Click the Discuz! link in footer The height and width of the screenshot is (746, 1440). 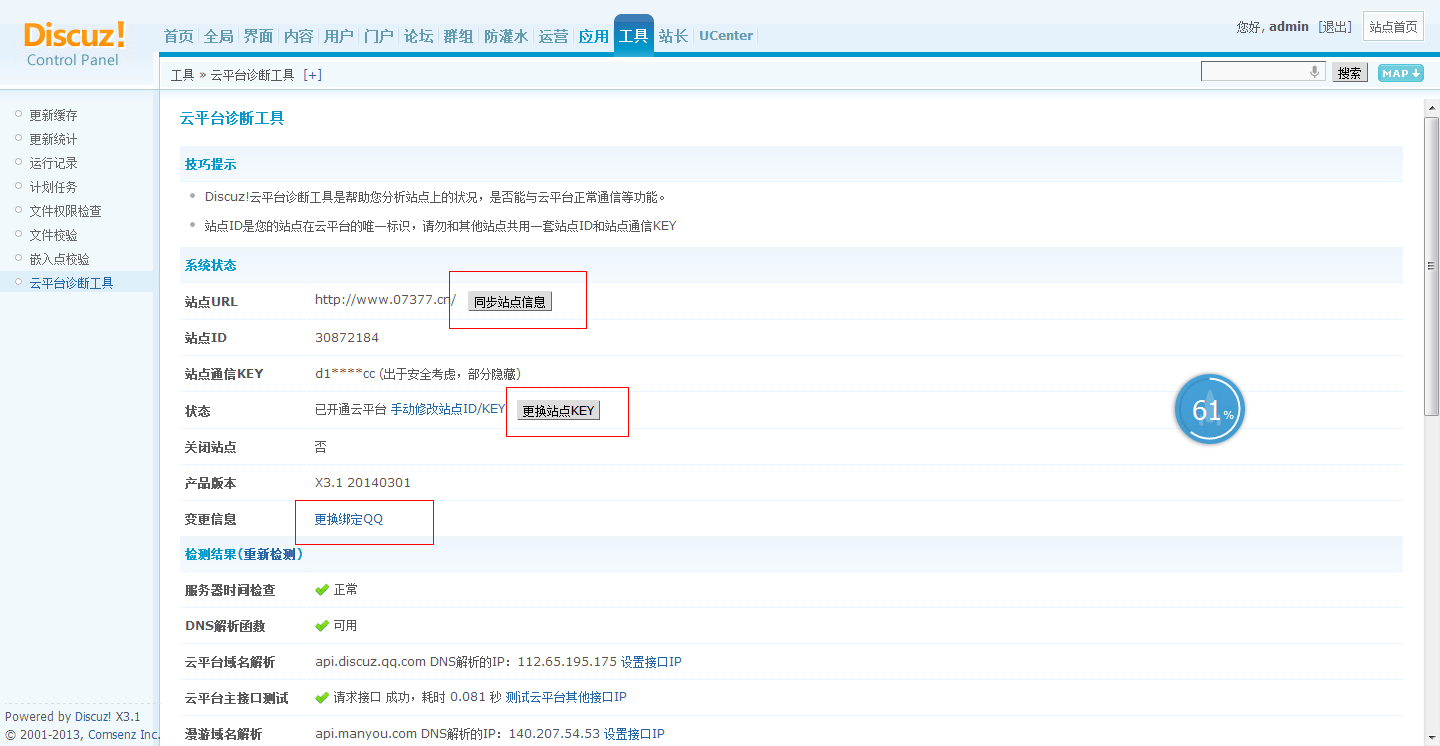pyautogui.click(x=93, y=717)
